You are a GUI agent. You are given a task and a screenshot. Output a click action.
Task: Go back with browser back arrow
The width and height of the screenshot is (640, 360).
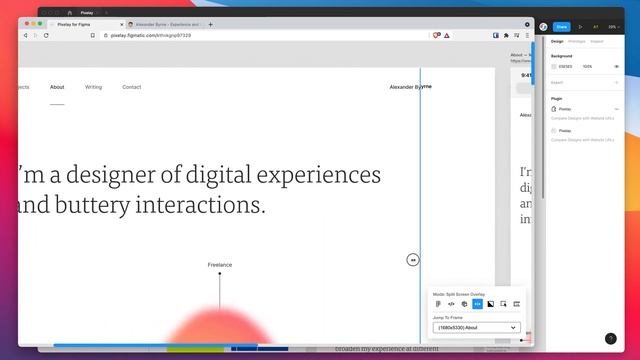pyautogui.click(x=26, y=36)
